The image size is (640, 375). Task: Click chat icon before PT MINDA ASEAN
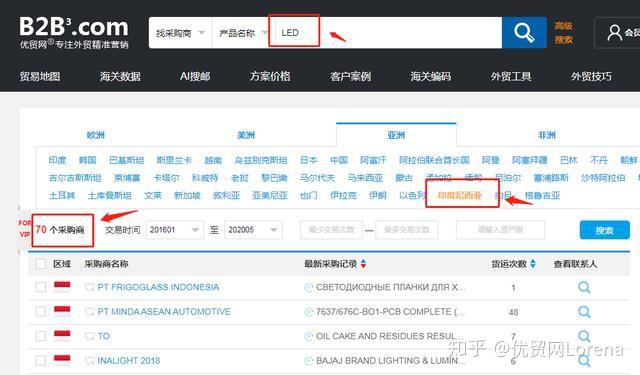pos(89,312)
